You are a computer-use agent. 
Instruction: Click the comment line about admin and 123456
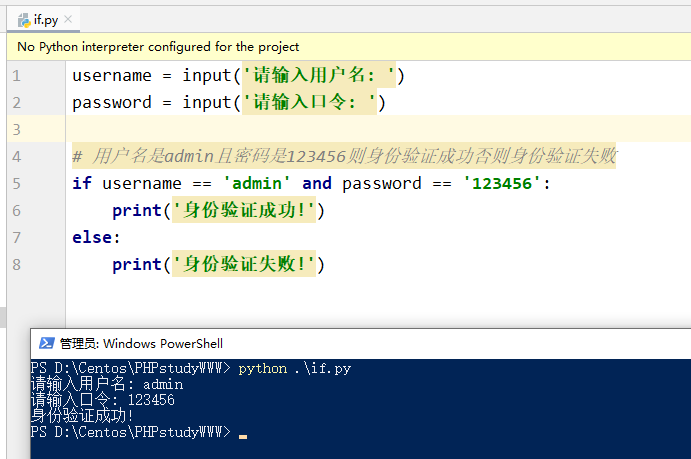coord(344,156)
